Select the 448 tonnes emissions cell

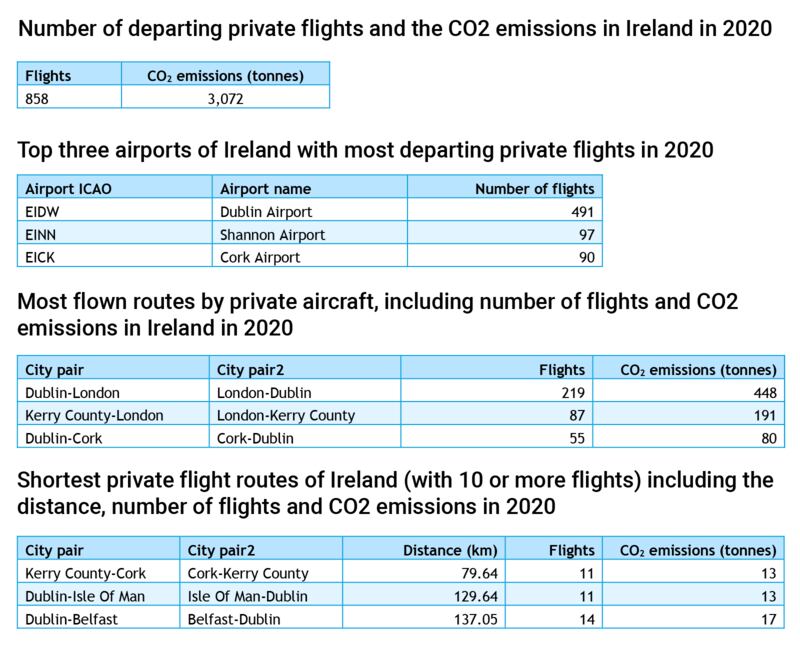point(766,393)
